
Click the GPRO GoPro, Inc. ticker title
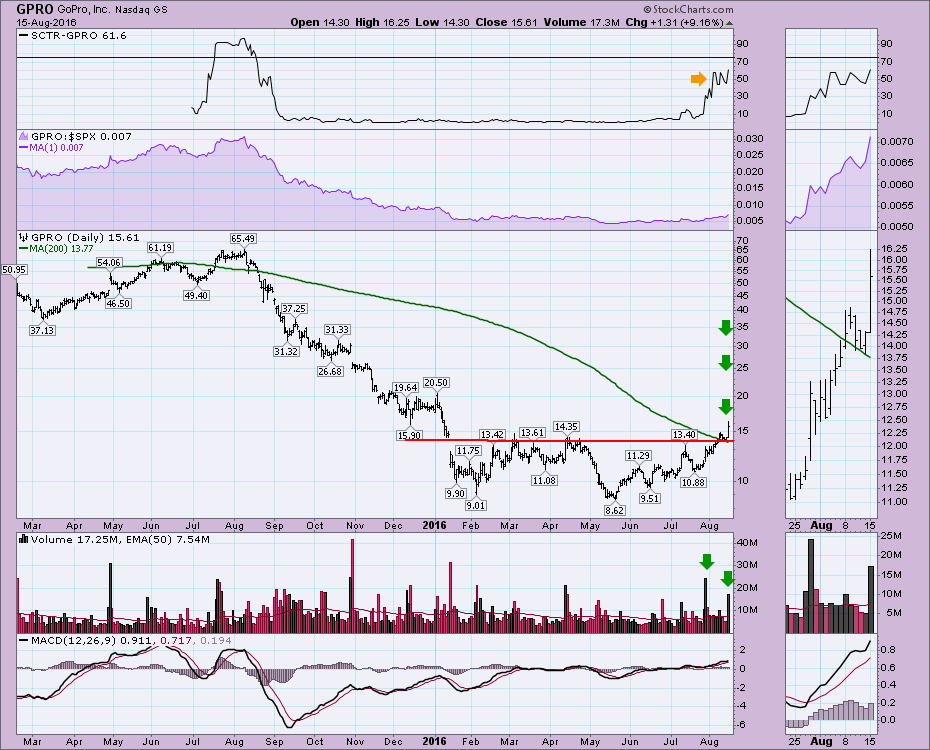click(x=62, y=9)
